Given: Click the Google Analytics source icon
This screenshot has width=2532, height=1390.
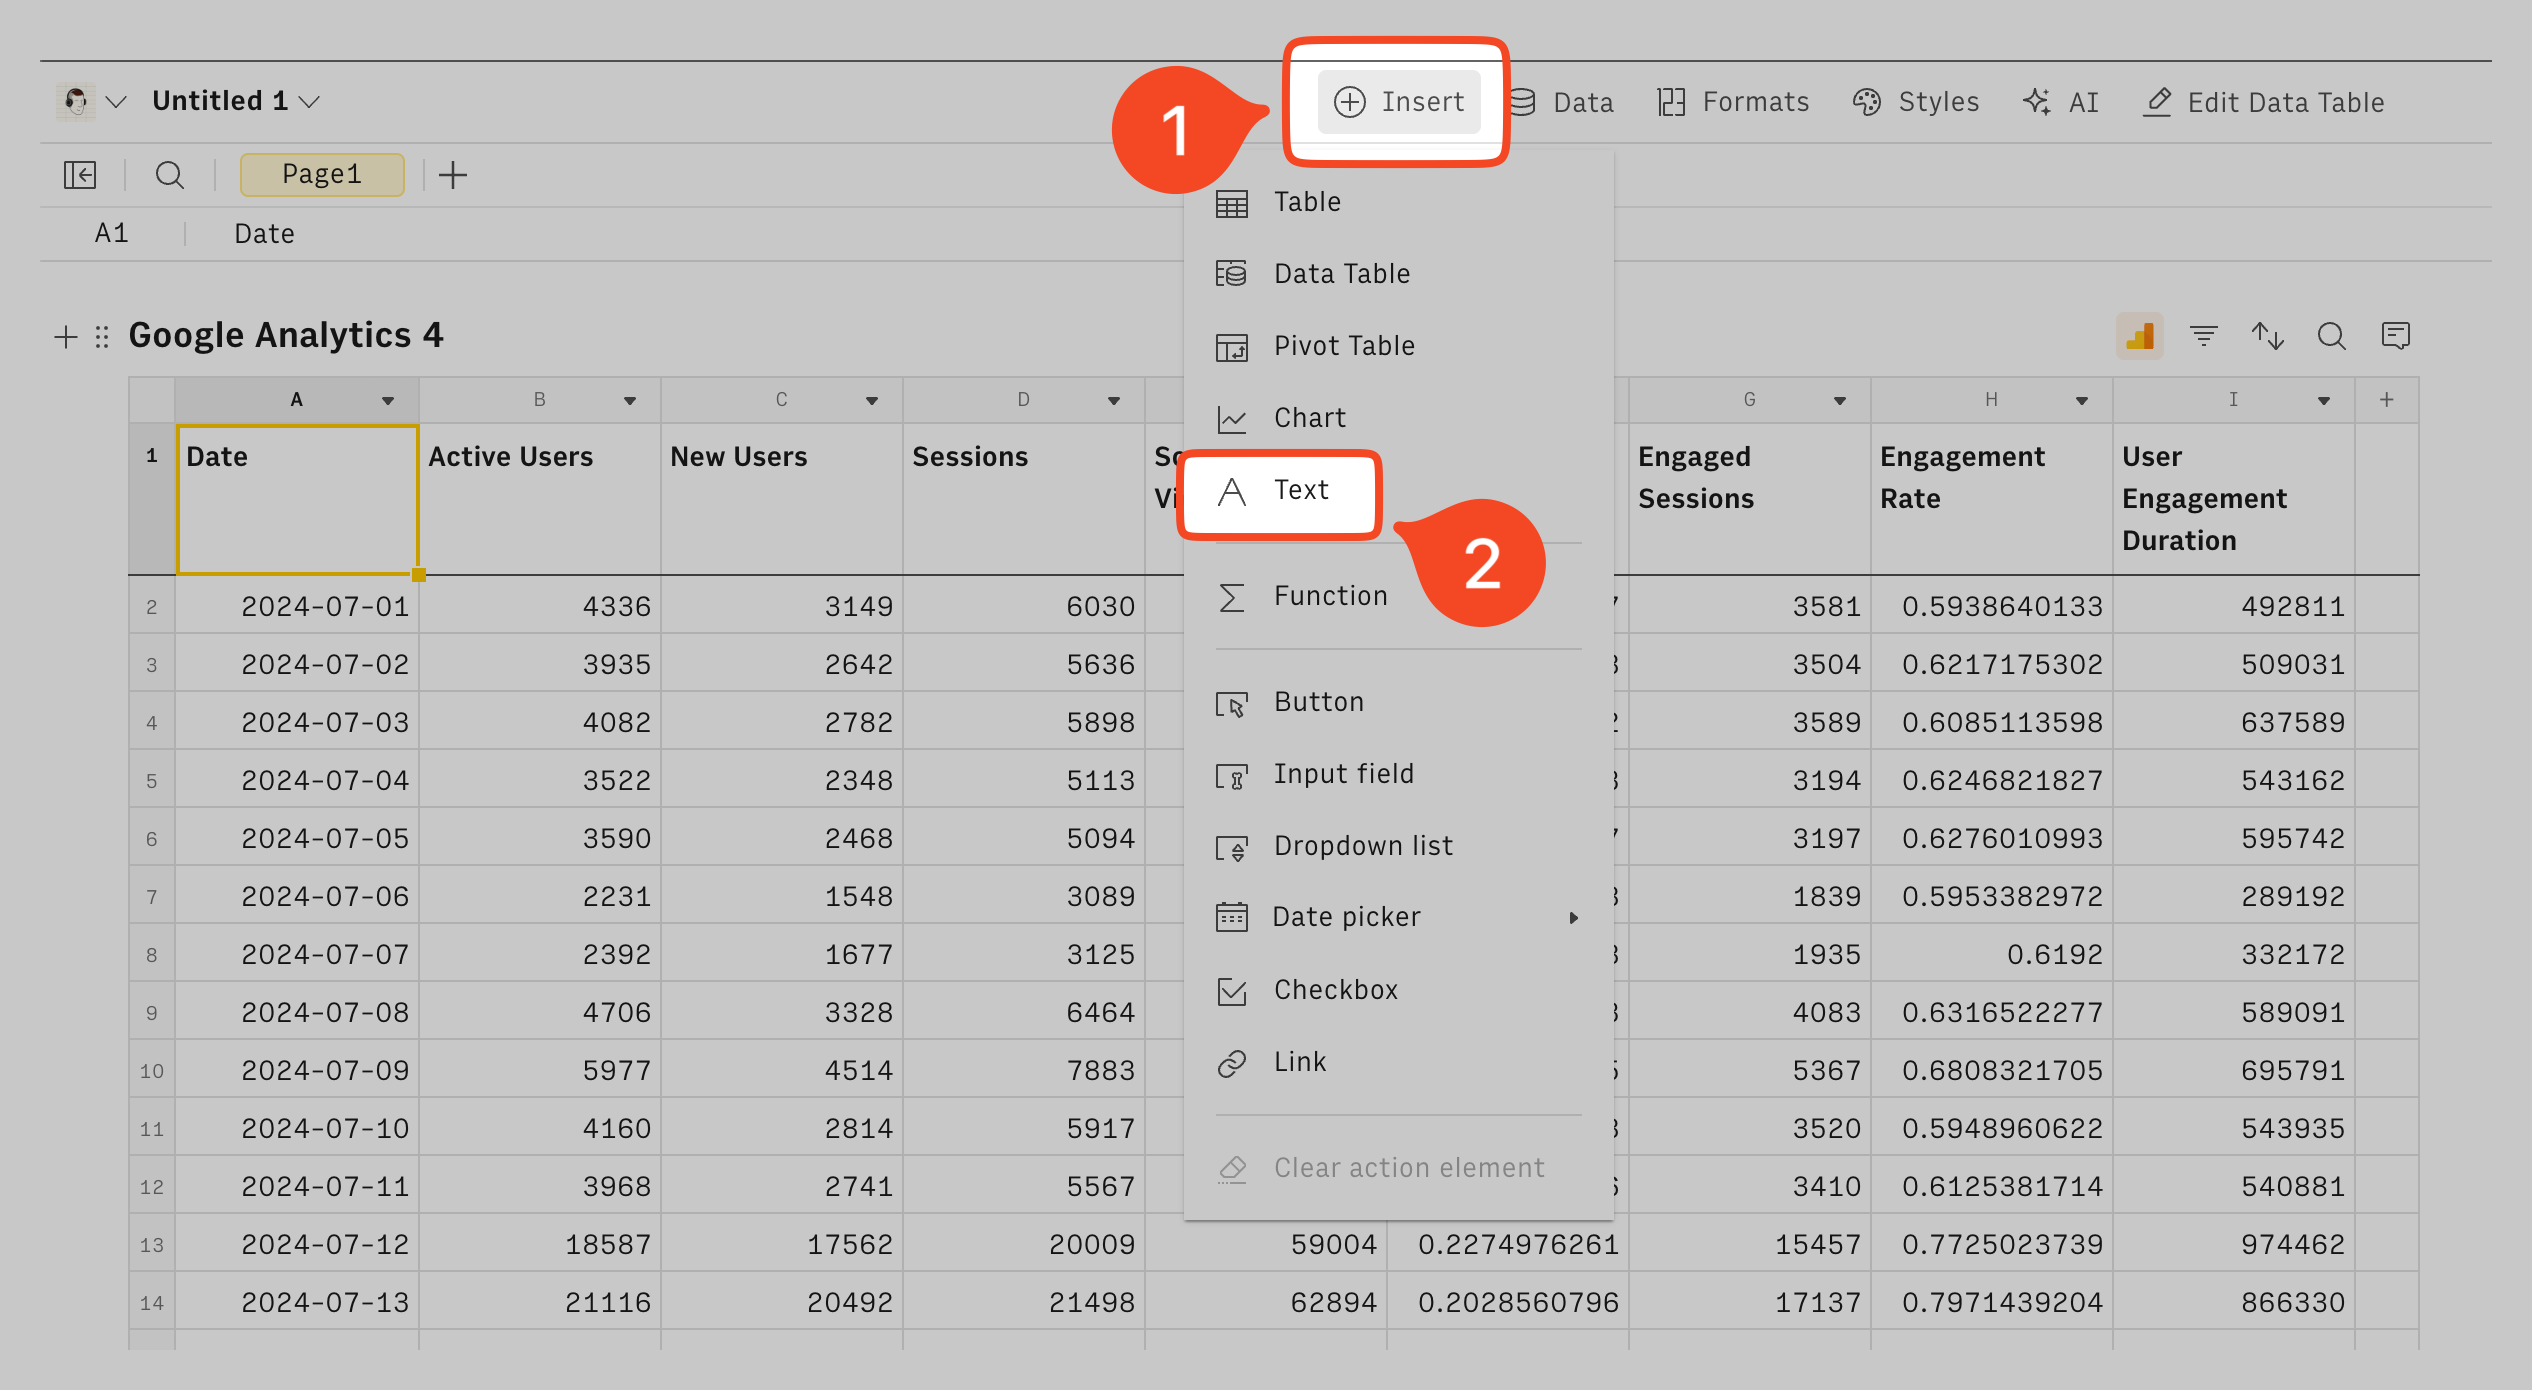Looking at the screenshot, I should point(2139,336).
